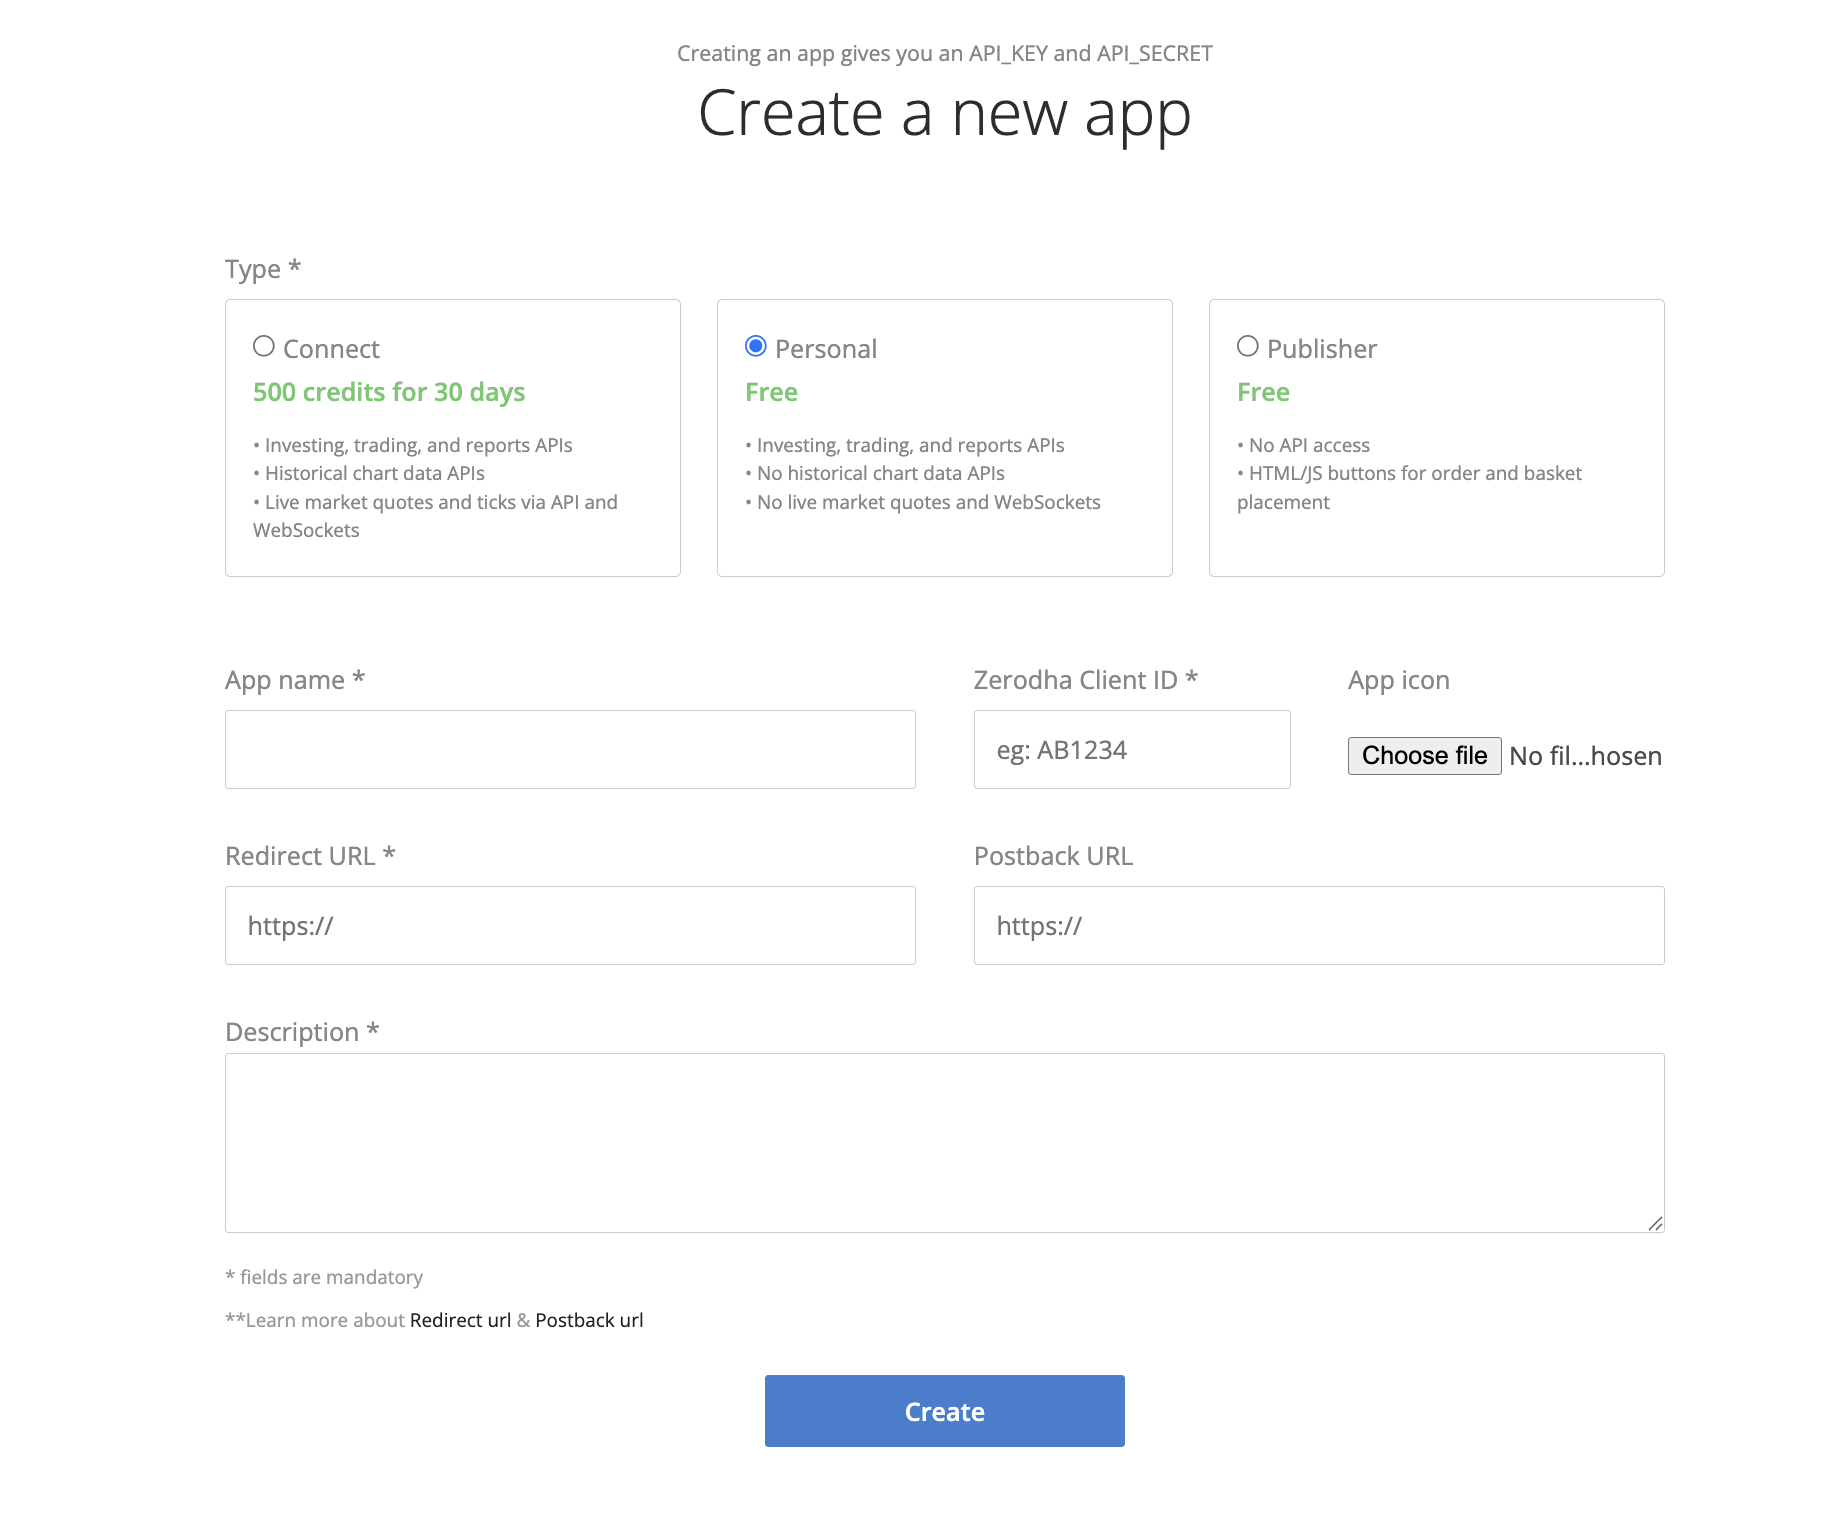Click the blue Create button
The image size is (1830, 1528).
[944, 1411]
